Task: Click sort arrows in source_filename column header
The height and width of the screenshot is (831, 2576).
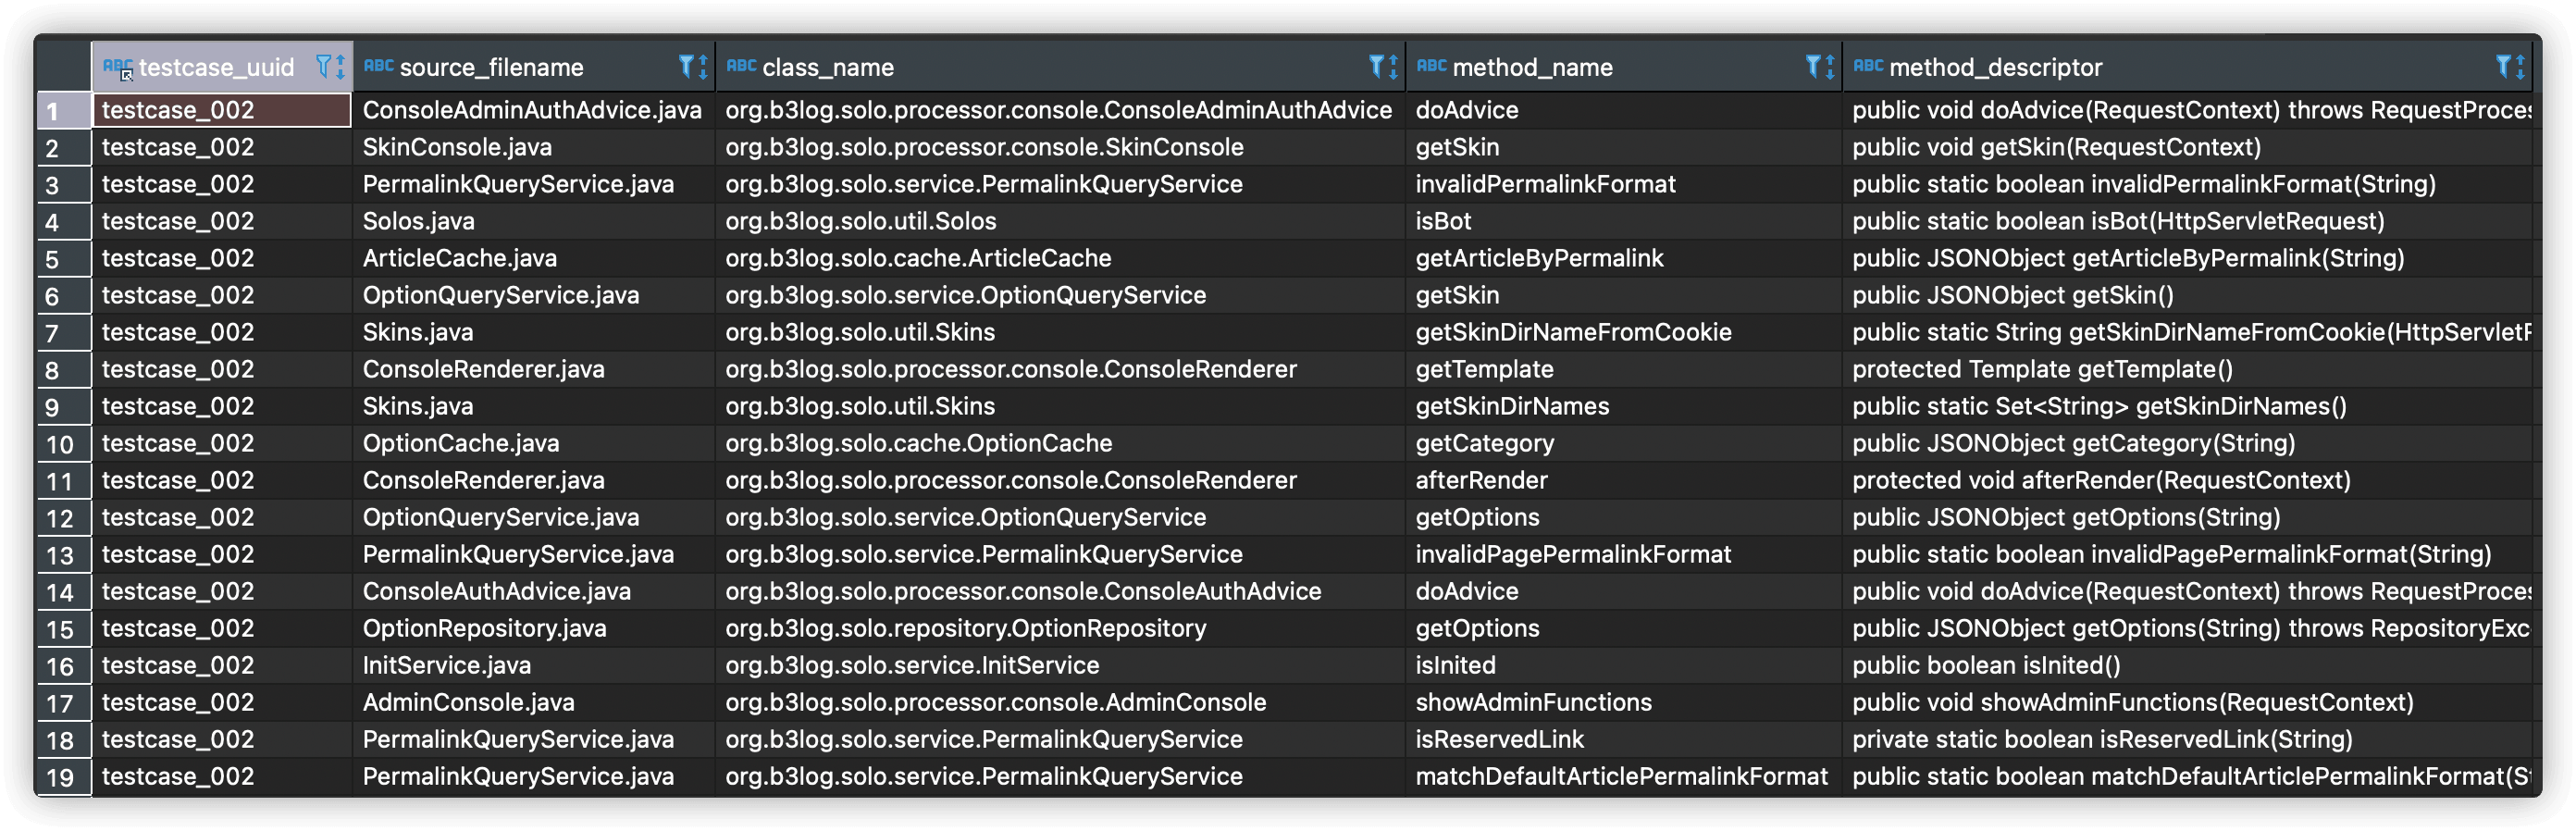Action: pos(703,67)
